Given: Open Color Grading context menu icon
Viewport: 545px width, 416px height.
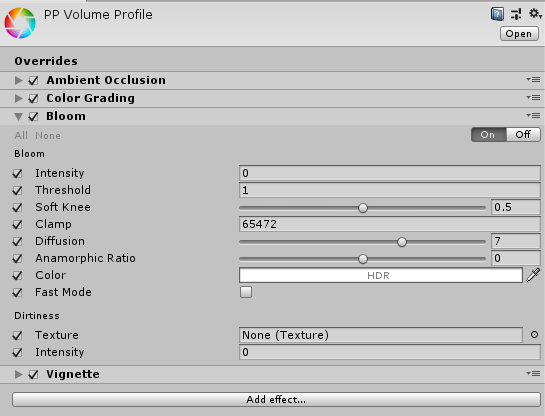Looking at the screenshot, I should coord(533,98).
